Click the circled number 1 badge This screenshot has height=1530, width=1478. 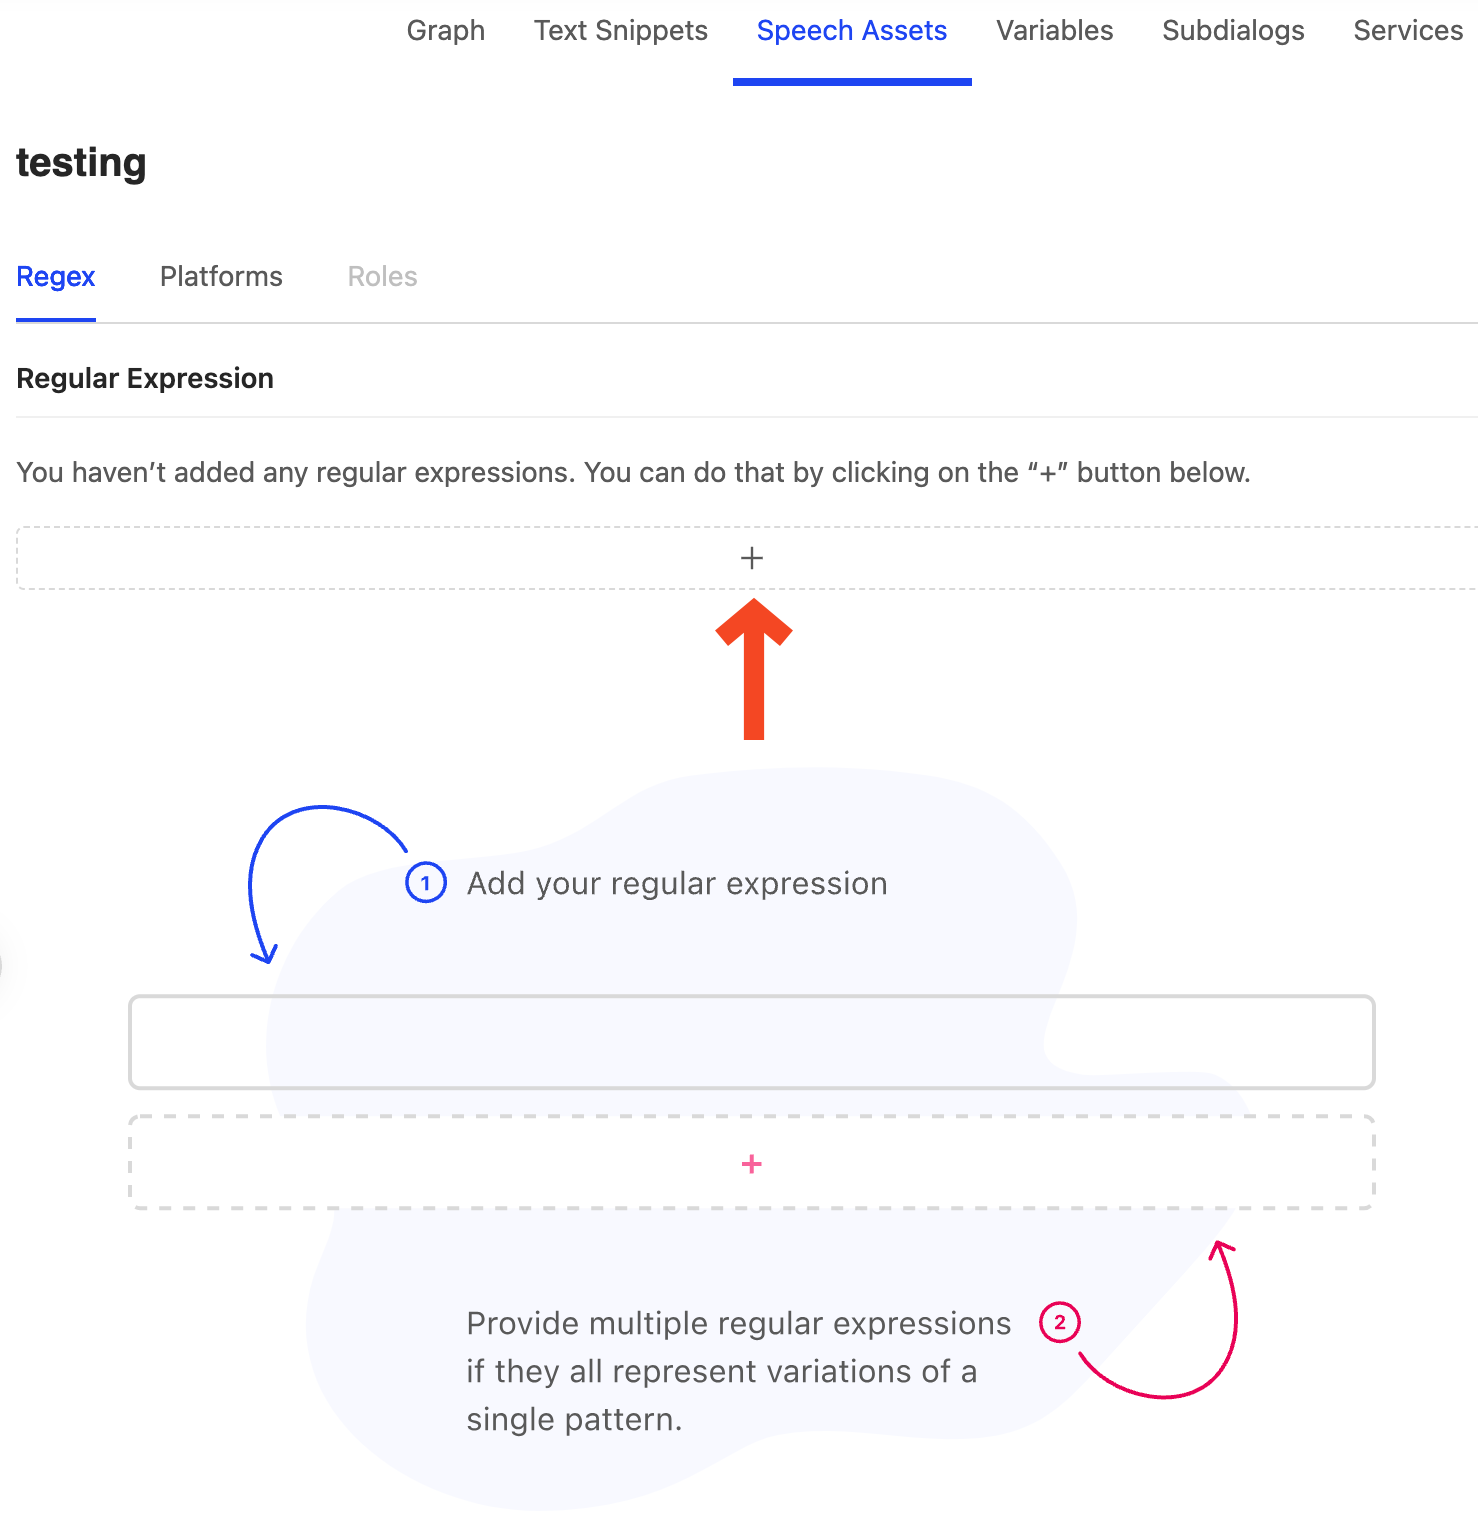tap(426, 883)
